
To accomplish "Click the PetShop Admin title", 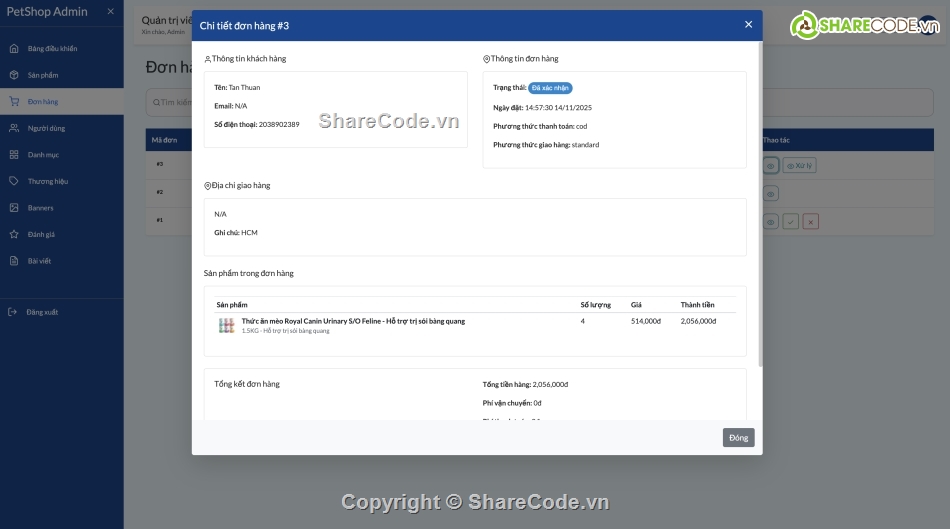I will click(x=47, y=12).
